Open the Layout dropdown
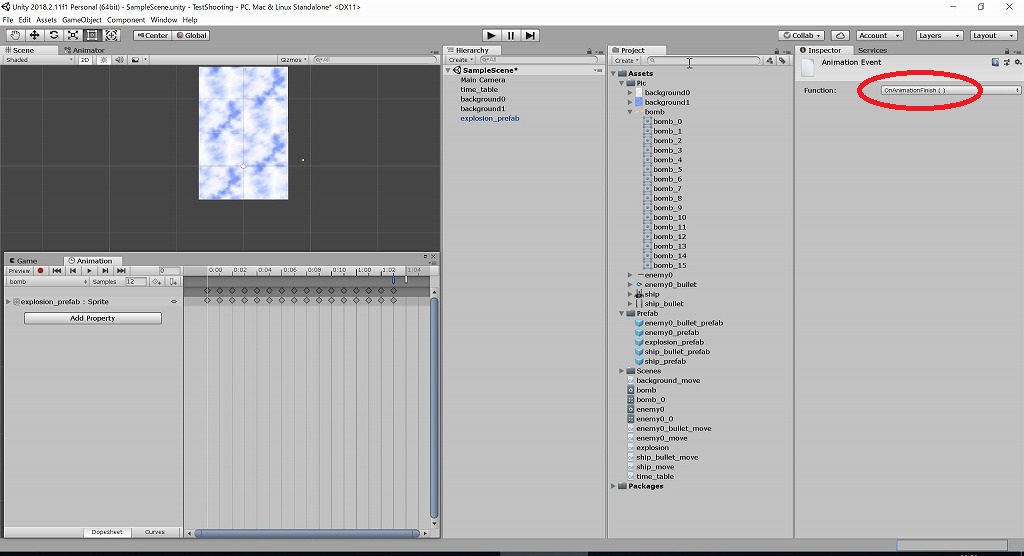 pos(993,35)
